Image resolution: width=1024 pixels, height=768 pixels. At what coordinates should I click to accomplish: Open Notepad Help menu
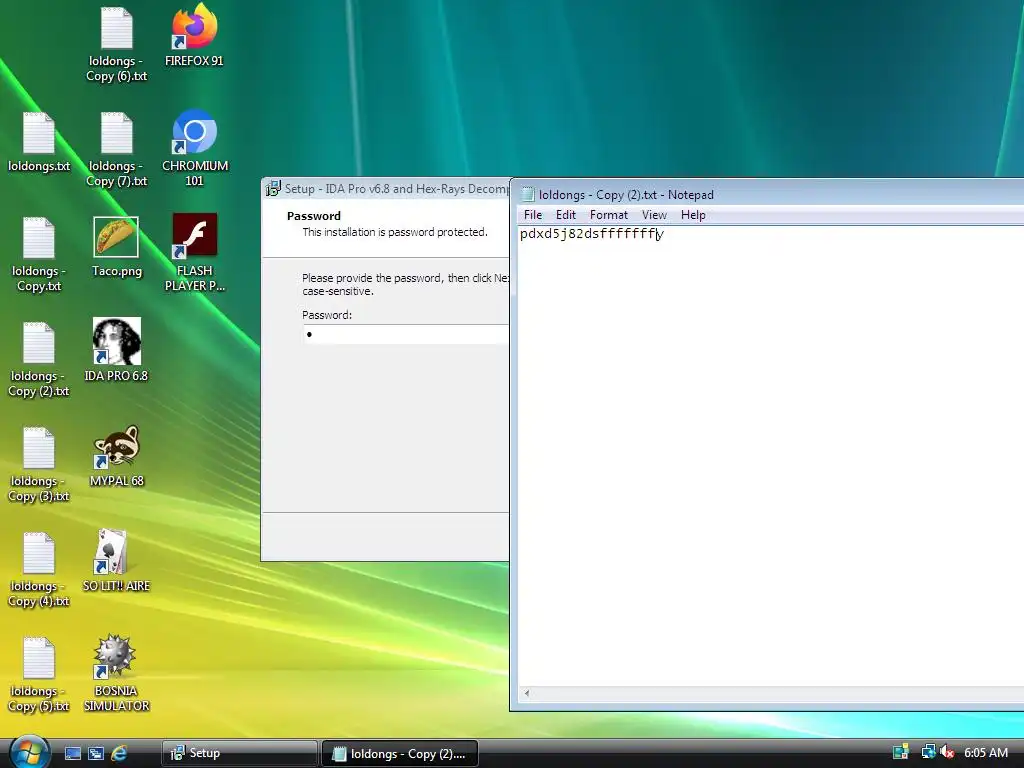693,215
